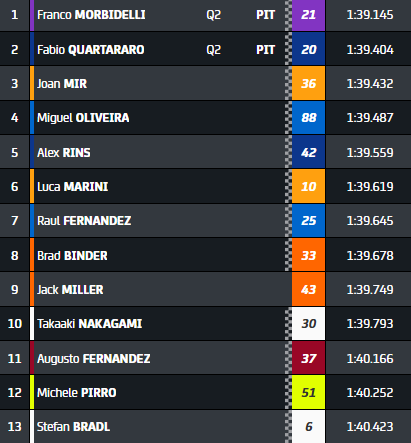Open Miguel Oliveira rider entry
The image size is (411, 443).
tap(83, 118)
